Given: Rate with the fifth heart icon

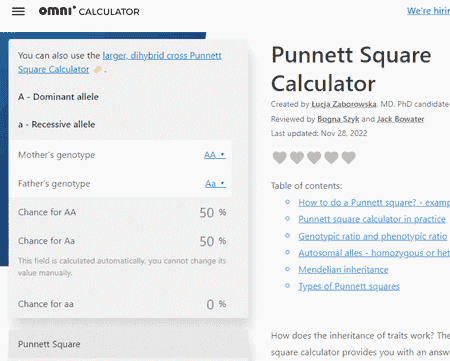Looking at the screenshot, I should click(x=349, y=157).
